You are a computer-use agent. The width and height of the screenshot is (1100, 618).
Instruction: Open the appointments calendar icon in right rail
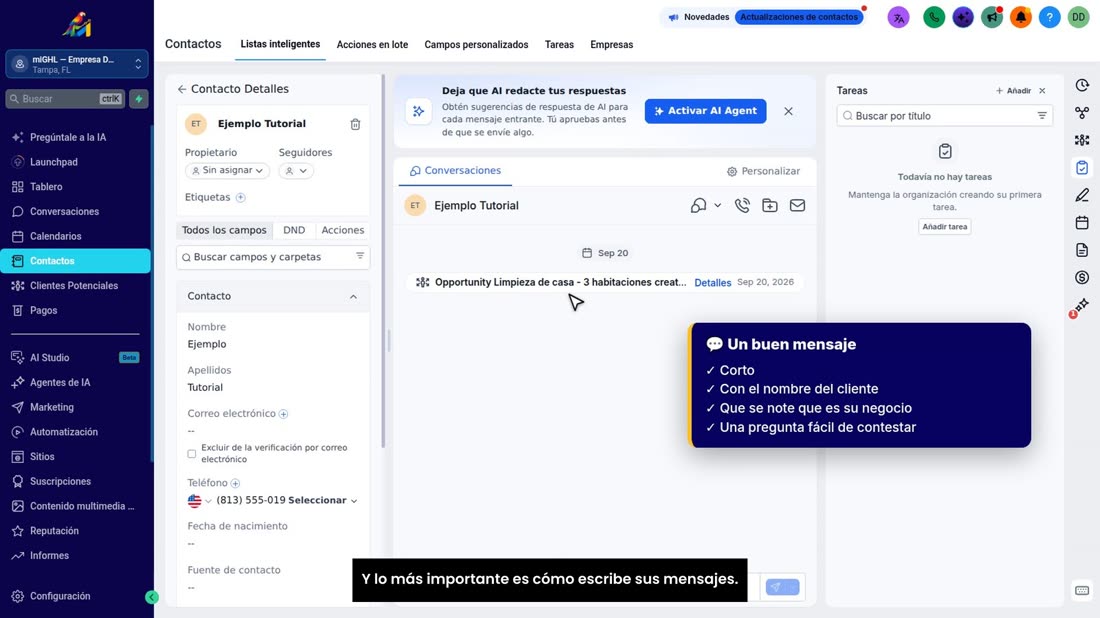pyautogui.click(x=1082, y=223)
